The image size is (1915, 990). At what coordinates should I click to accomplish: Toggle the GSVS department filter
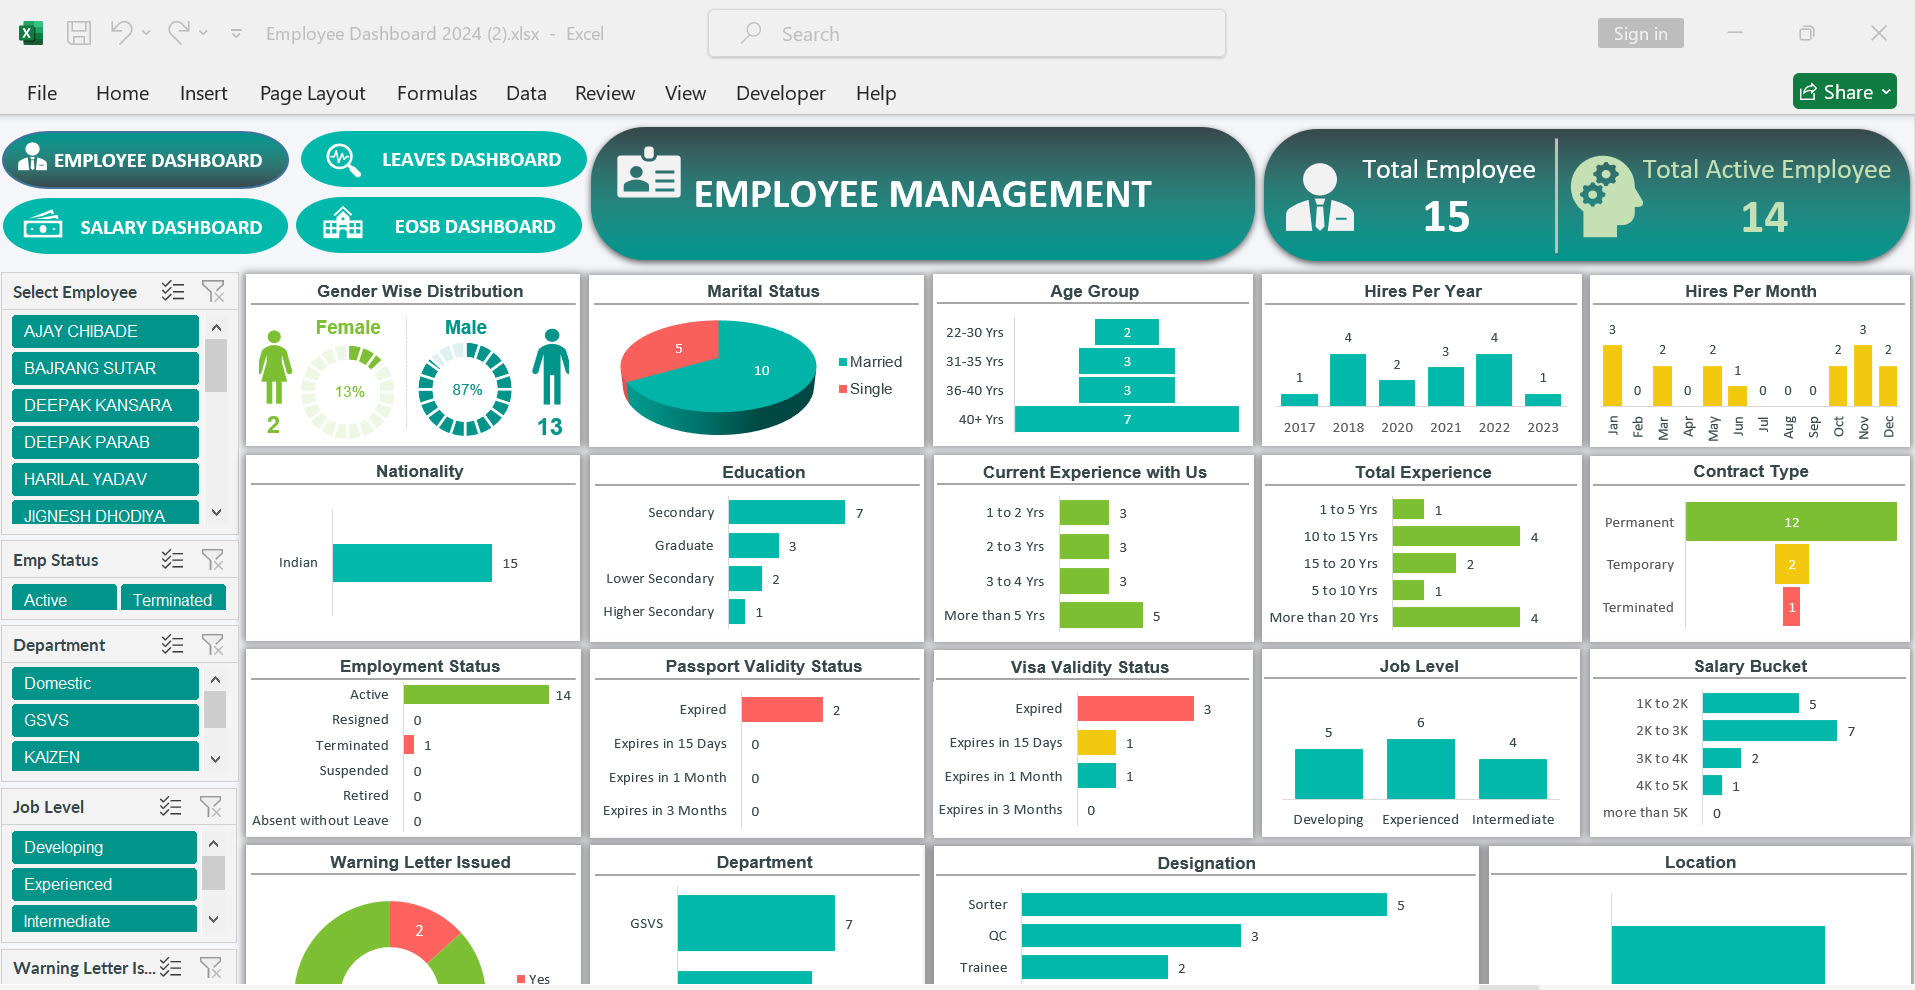pyautogui.click(x=104, y=719)
